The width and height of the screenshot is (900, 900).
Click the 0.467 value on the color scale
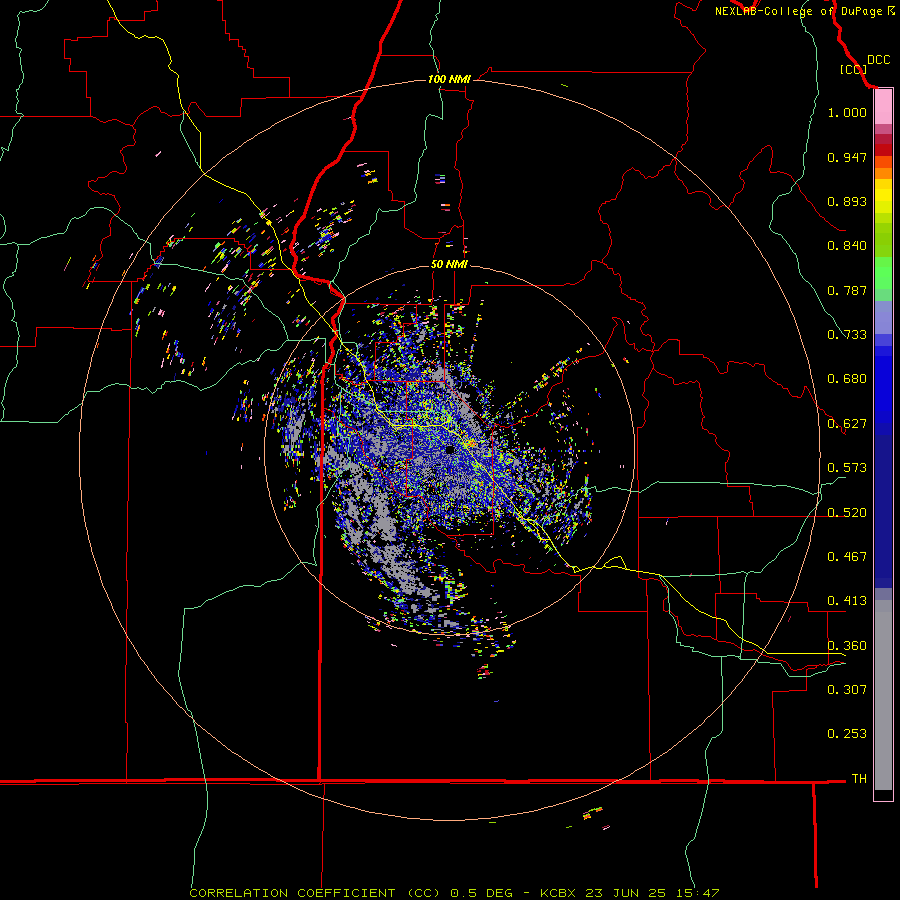[847, 556]
